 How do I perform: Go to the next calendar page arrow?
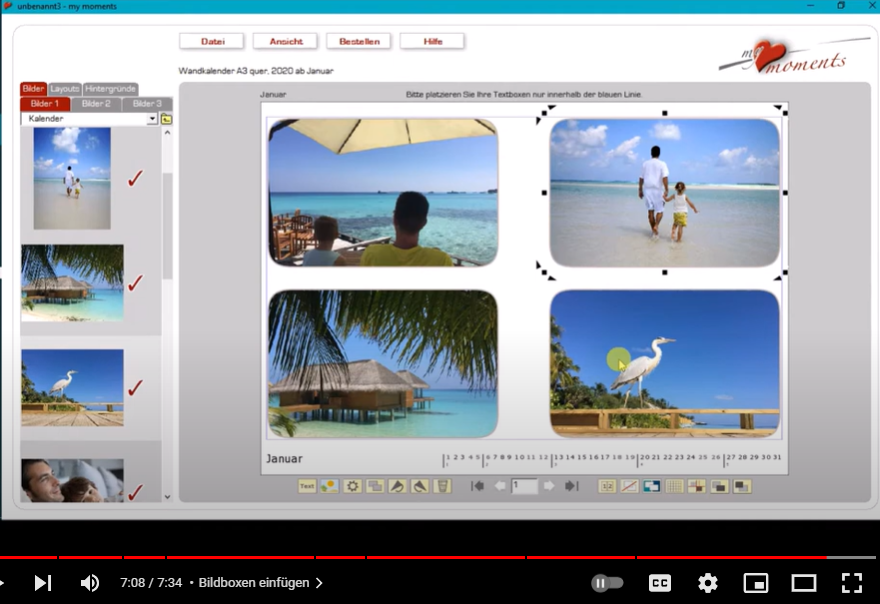pyautogui.click(x=549, y=486)
